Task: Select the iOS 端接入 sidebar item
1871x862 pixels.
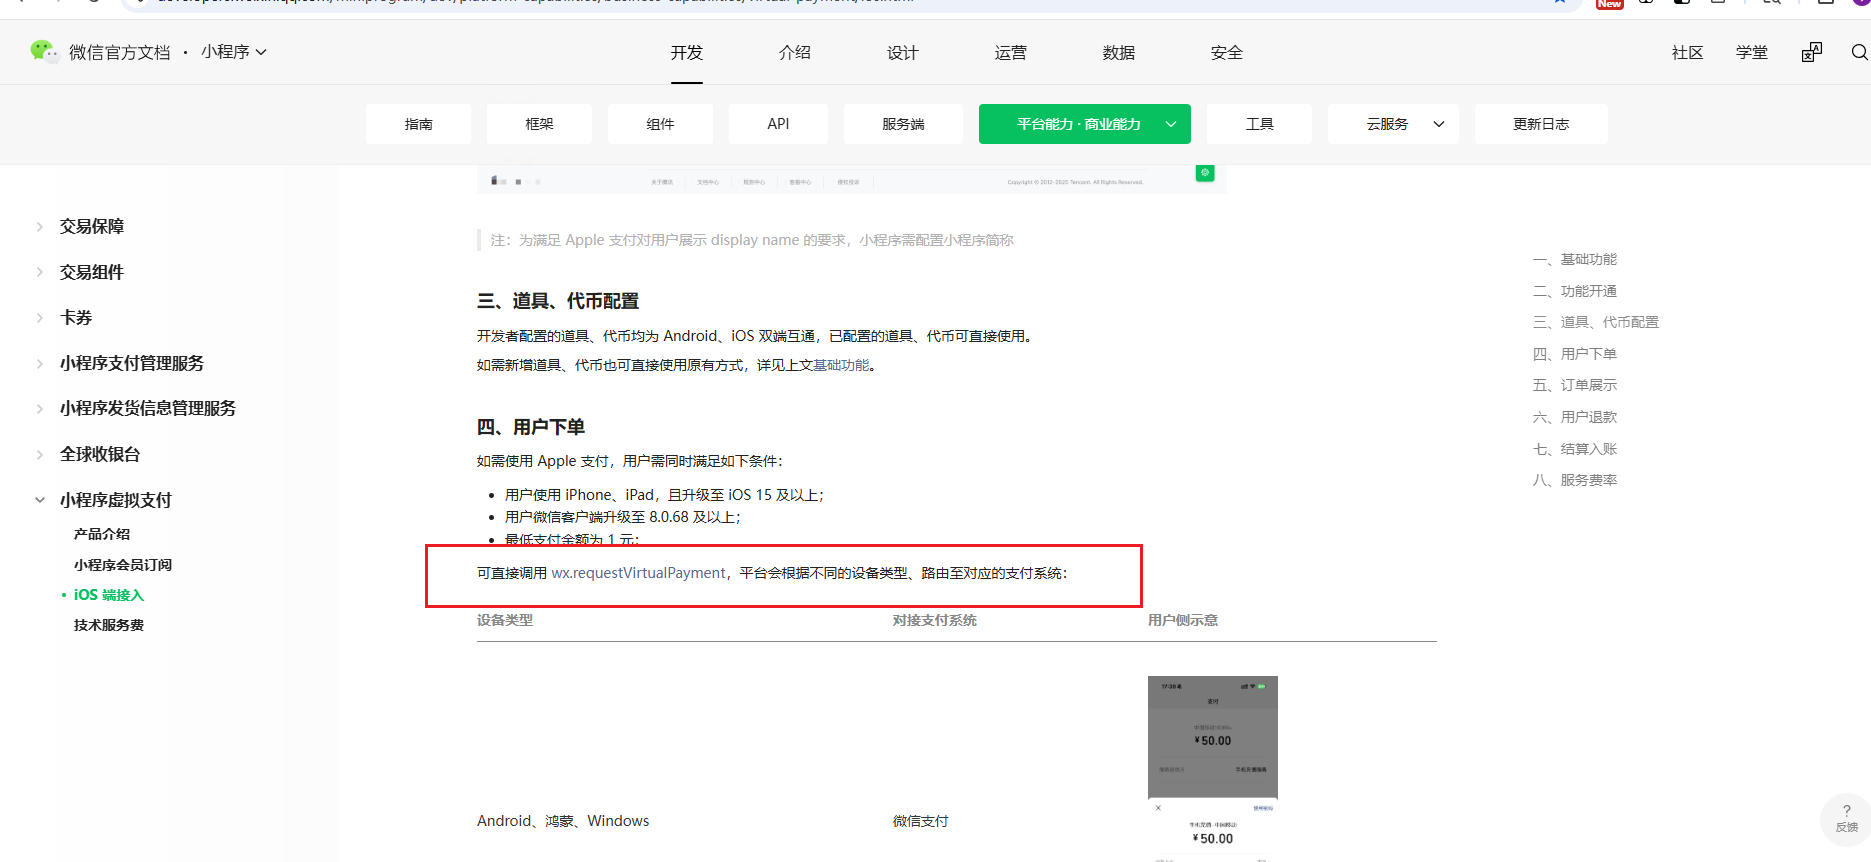Action: pyautogui.click(x=109, y=595)
